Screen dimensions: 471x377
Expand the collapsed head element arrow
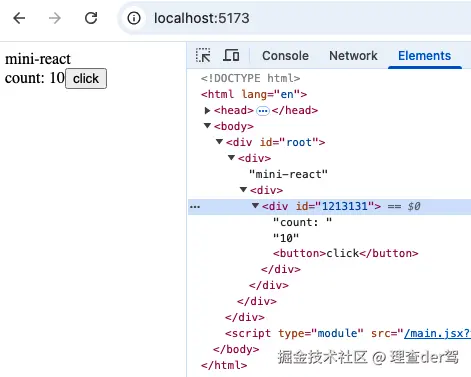(207, 110)
